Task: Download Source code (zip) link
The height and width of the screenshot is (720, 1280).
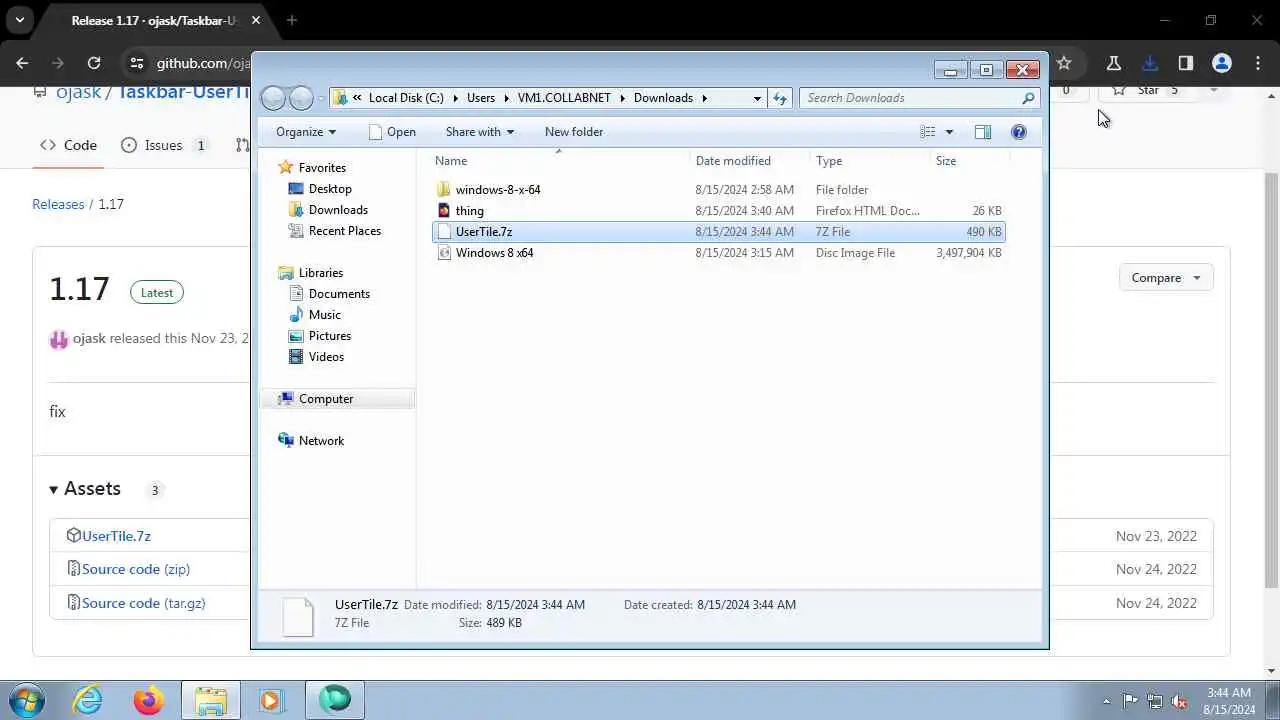Action: (136, 569)
